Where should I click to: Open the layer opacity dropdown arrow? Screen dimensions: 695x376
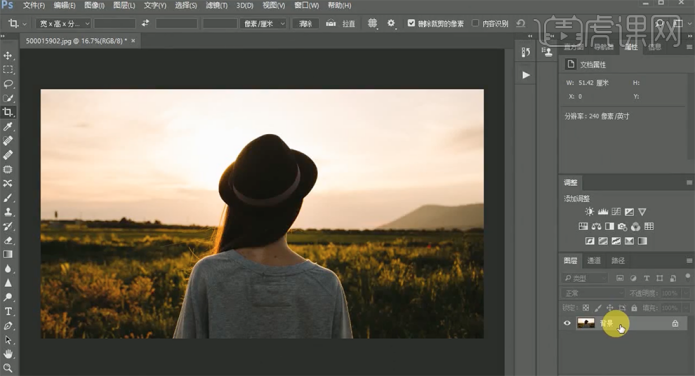point(686,294)
